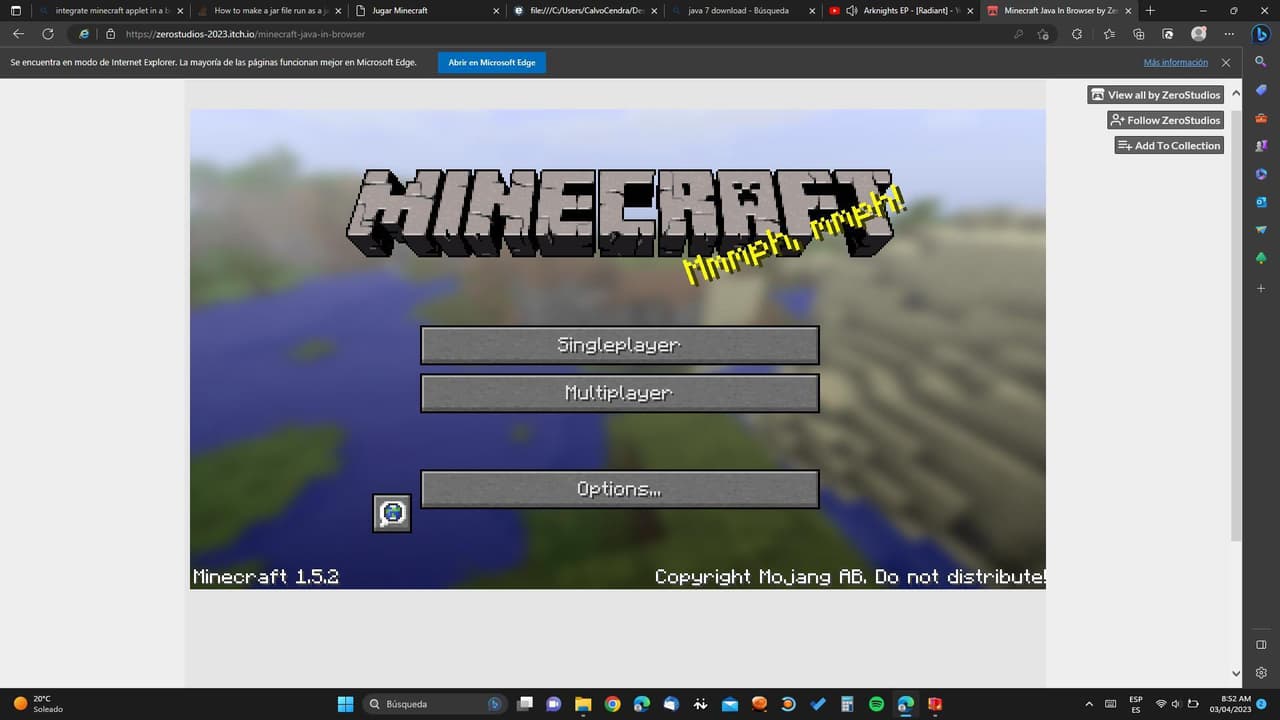Screen dimensions: 1280x720
Task: Open Spotify from the taskbar
Action: (876, 704)
